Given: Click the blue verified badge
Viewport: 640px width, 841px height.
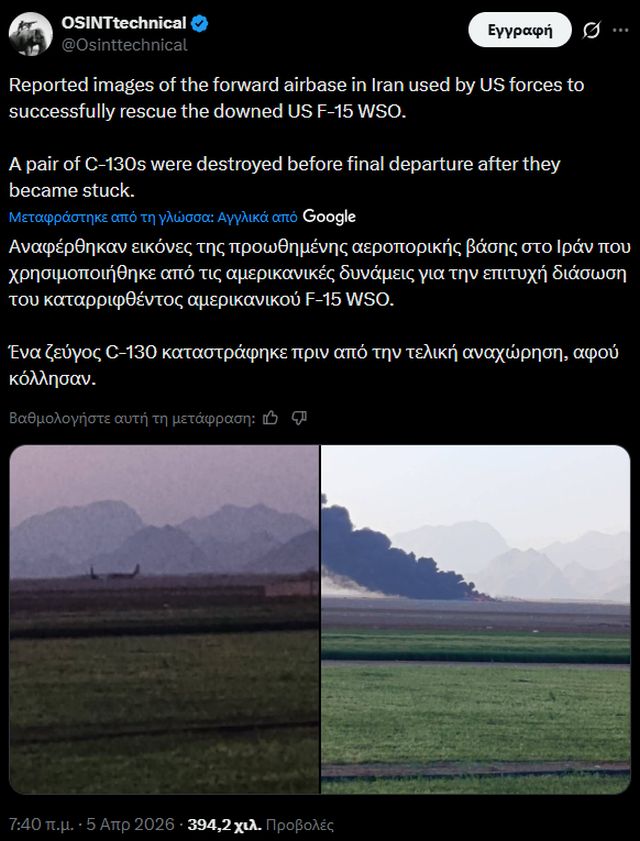Looking at the screenshot, I should (x=200, y=24).
